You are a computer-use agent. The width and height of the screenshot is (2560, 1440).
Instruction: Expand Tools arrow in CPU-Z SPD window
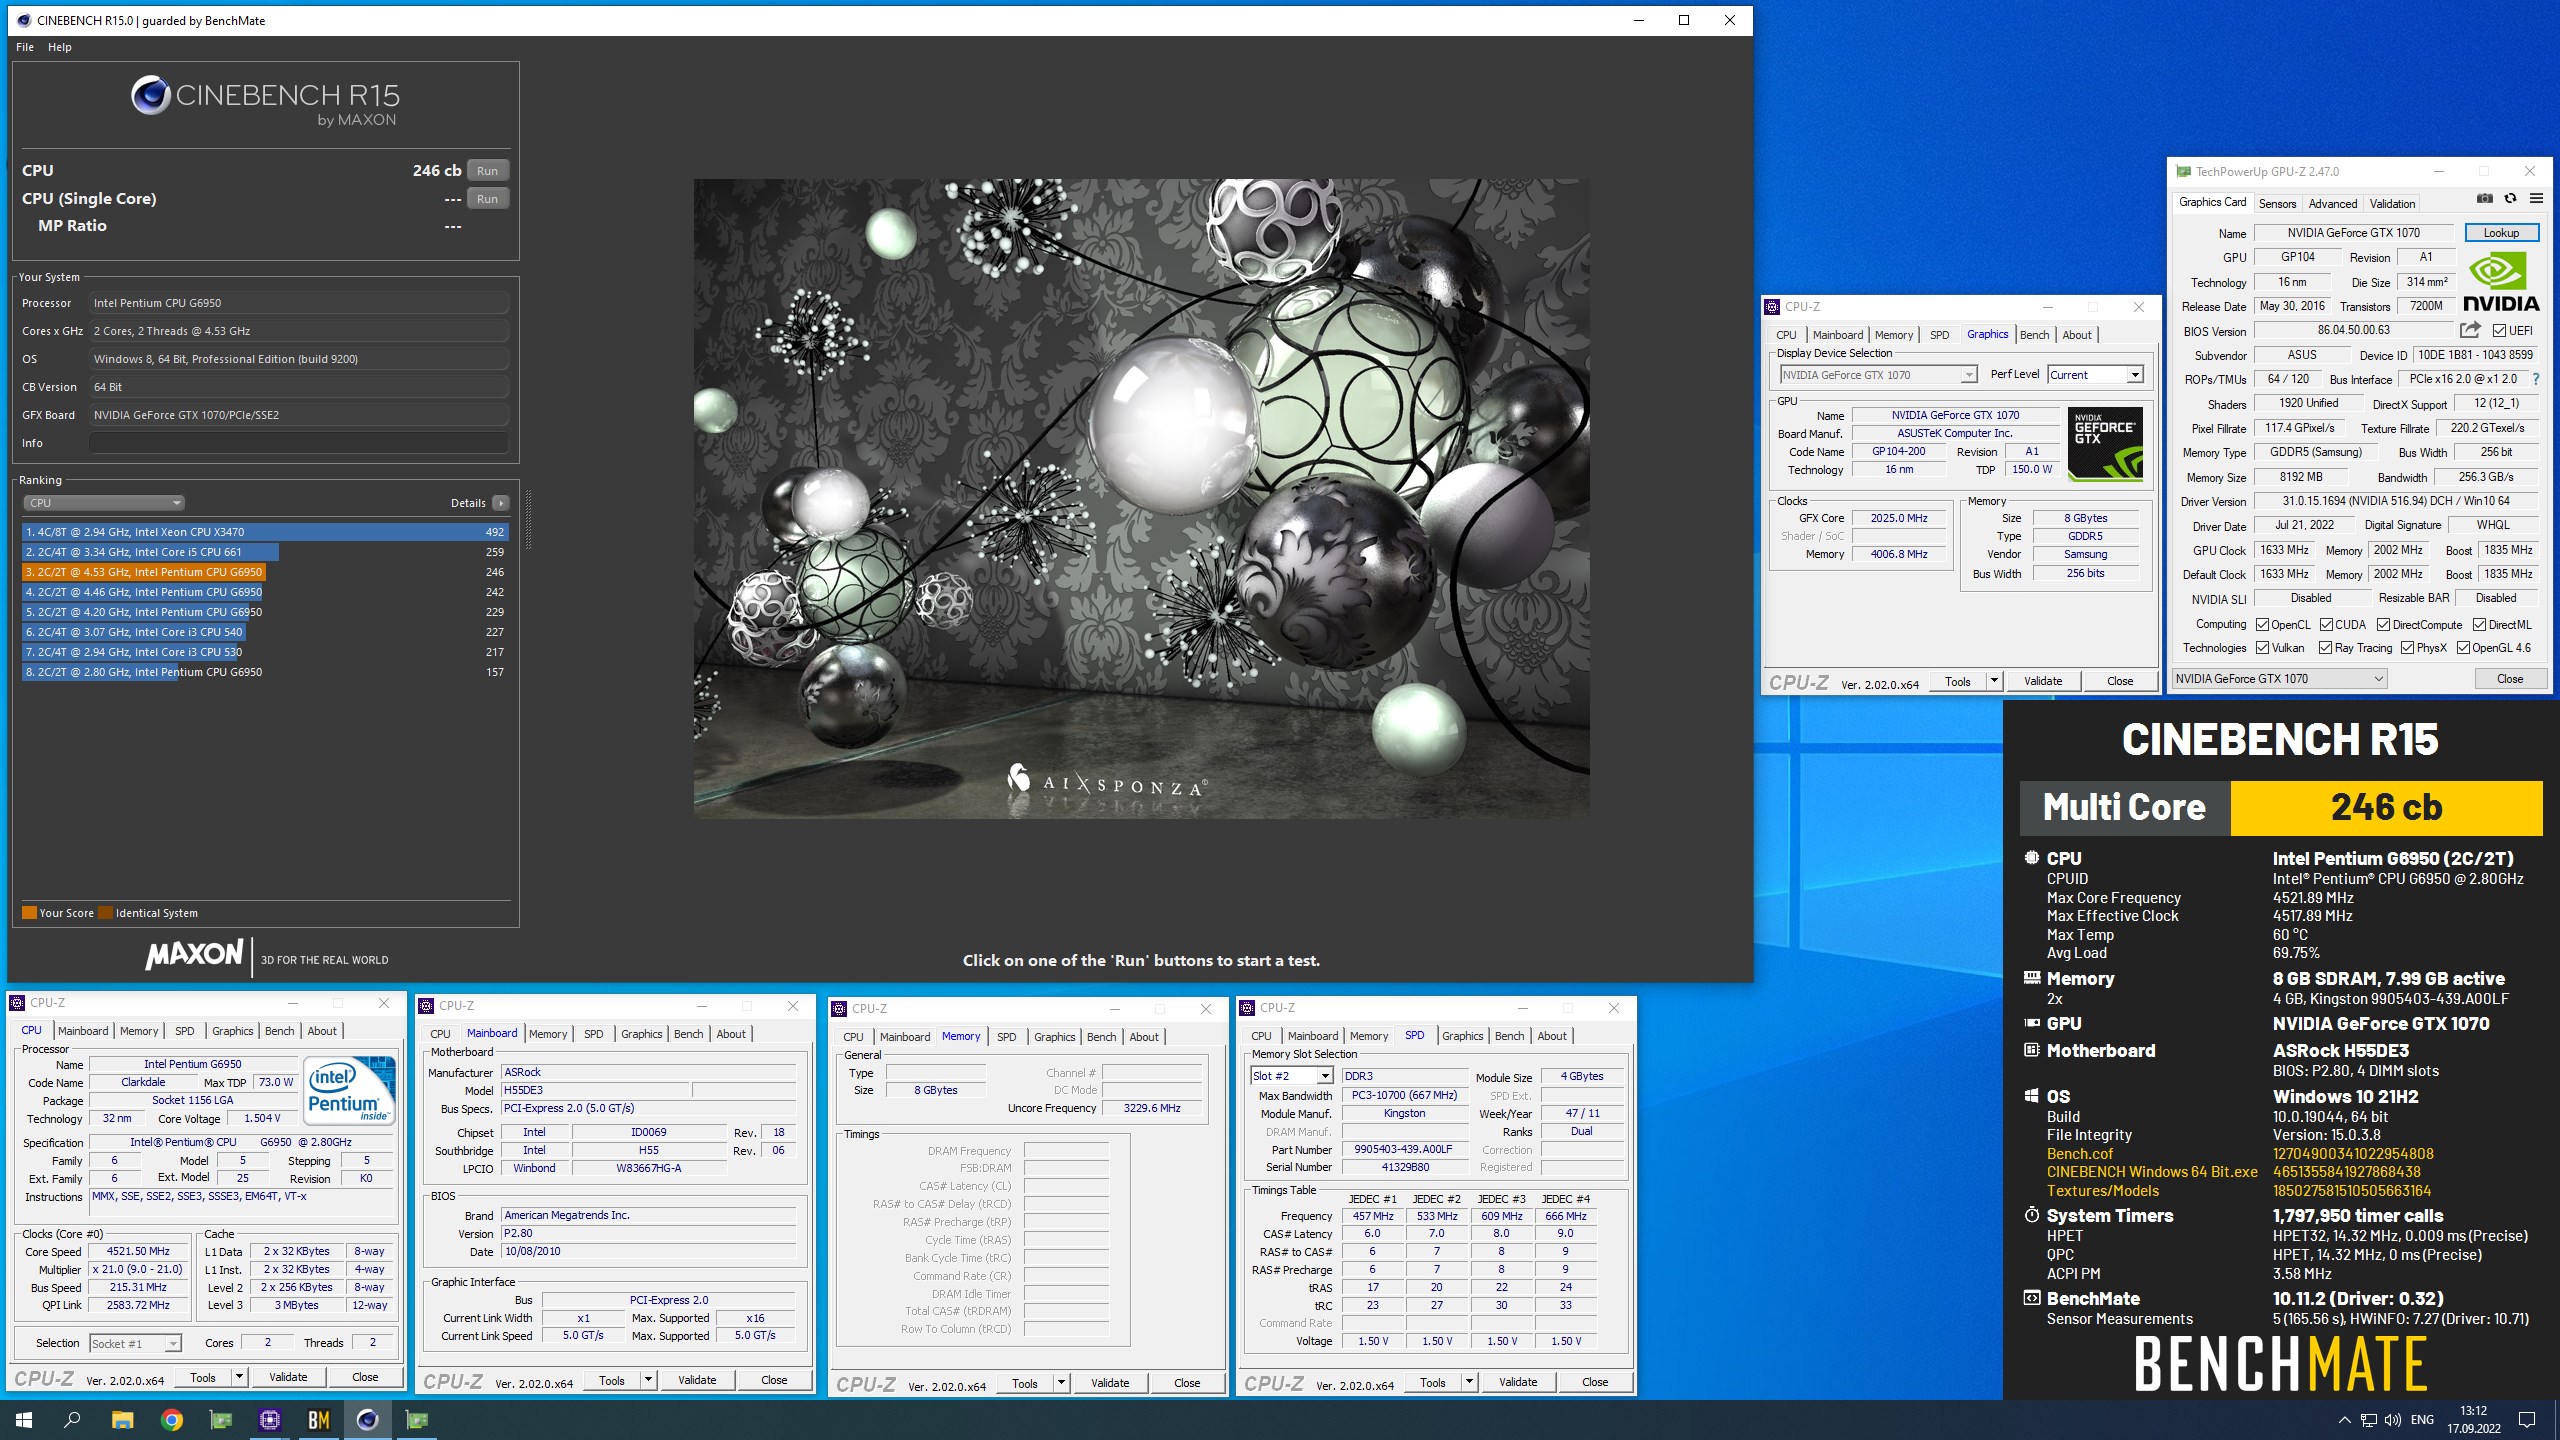pos(1469,1382)
